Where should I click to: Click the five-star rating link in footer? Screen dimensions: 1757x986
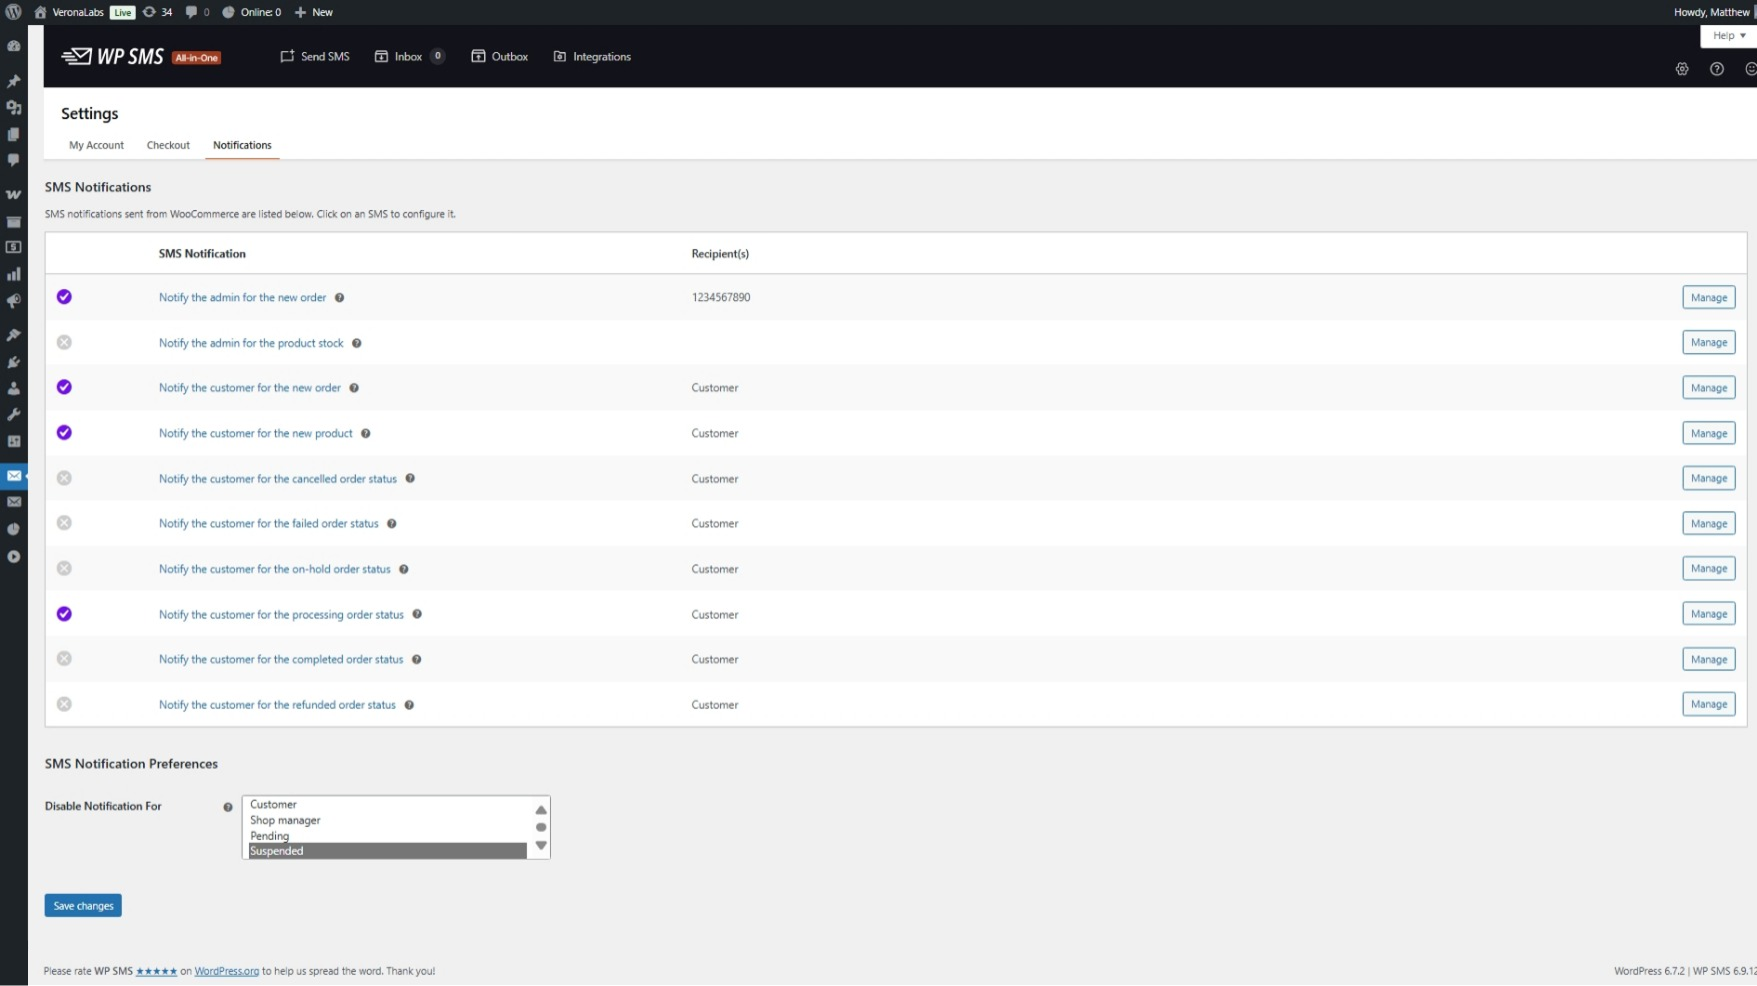coord(156,971)
